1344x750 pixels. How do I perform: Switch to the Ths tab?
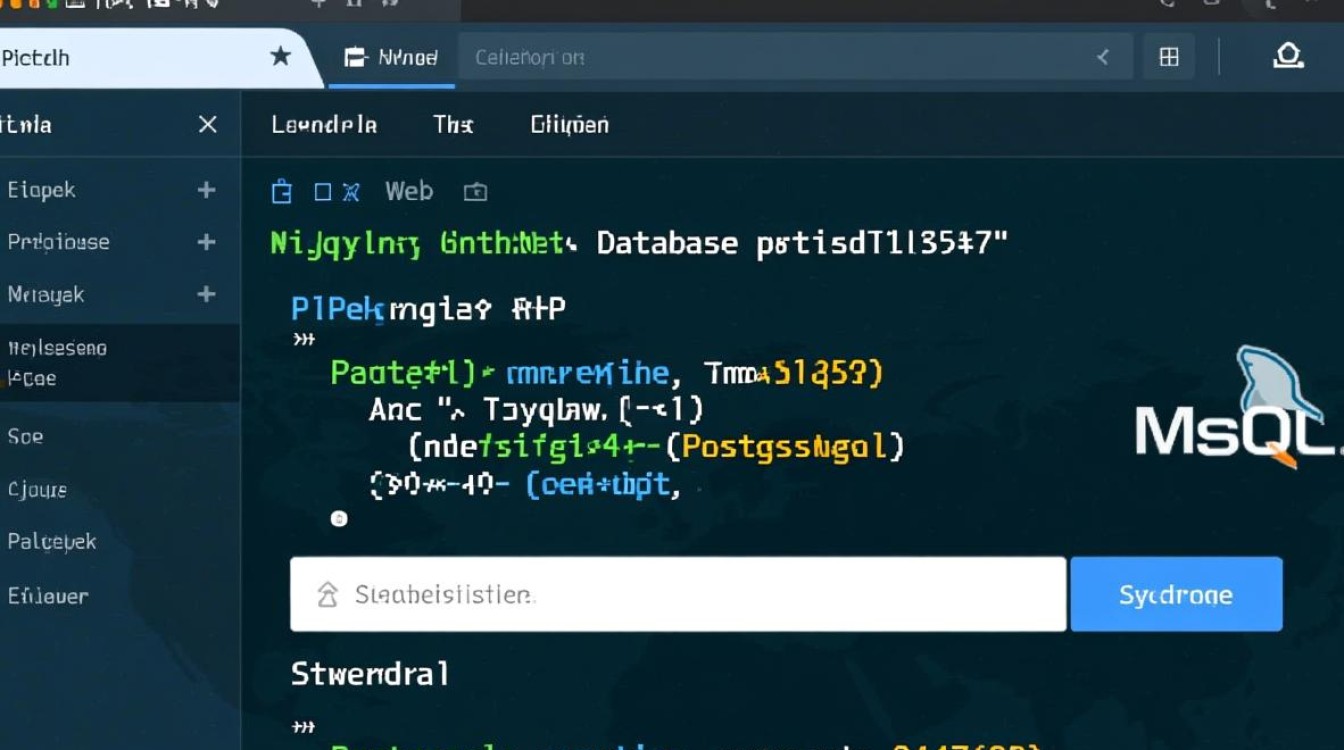point(453,125)
